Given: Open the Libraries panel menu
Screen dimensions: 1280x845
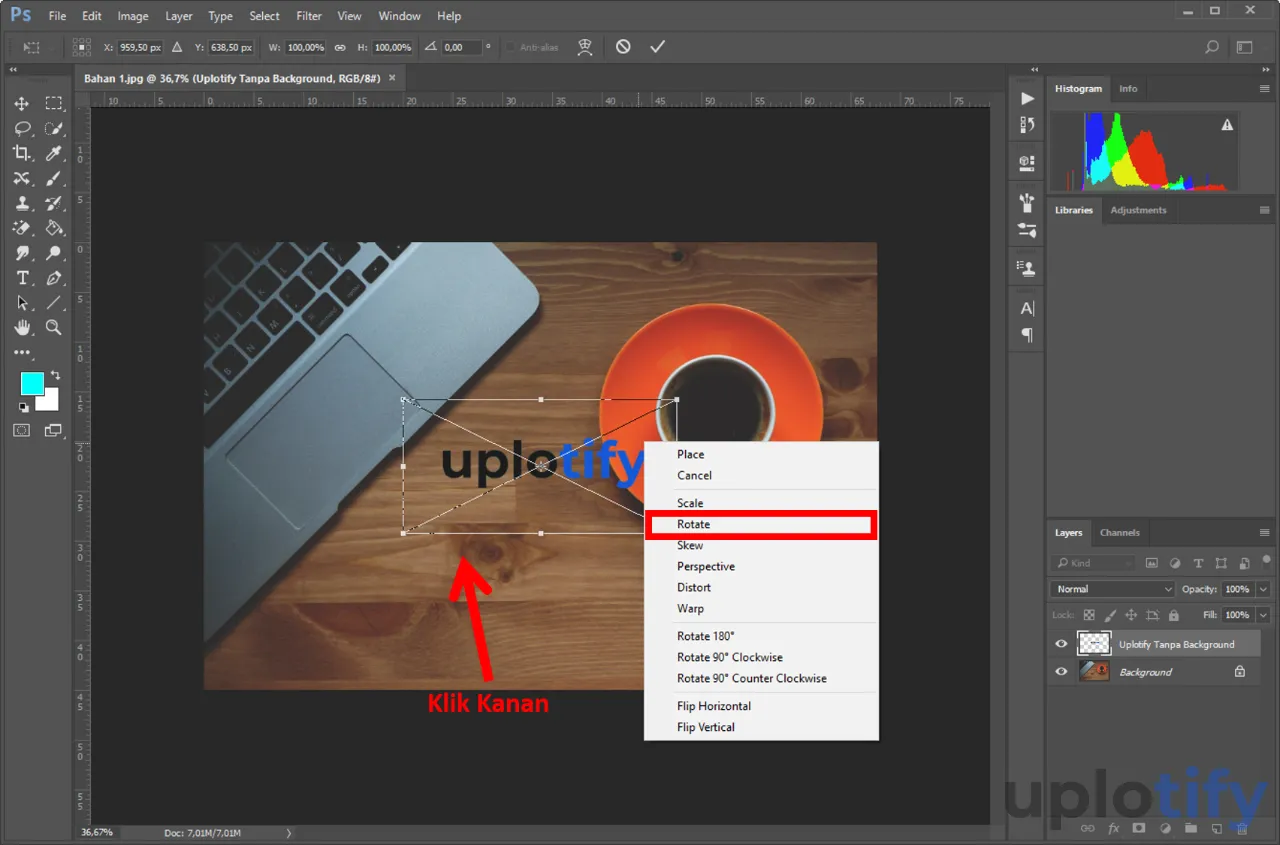Looking at the screenshot, I should click(x=1264, y=210).
